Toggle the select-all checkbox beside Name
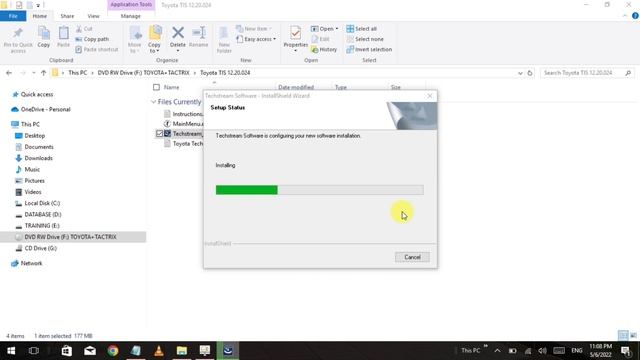640x360 pixels. pyautogui.click(x=156, y=87)
